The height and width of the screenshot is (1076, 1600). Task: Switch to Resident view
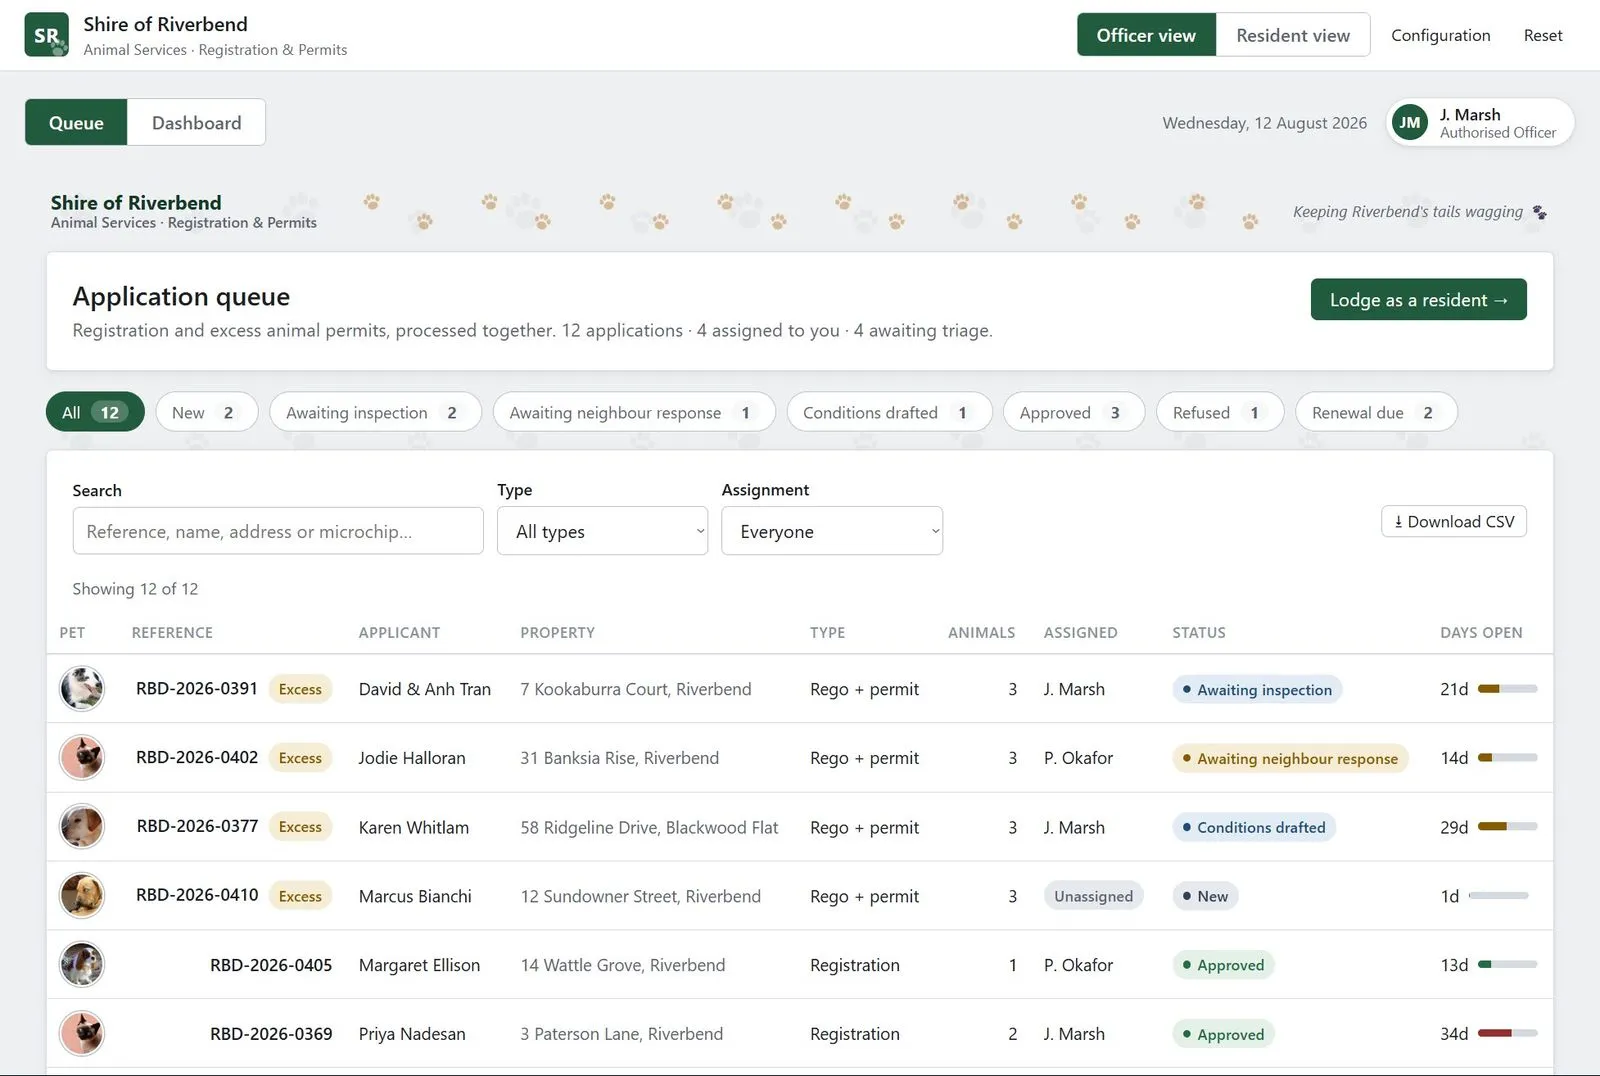pos(1293,35)
